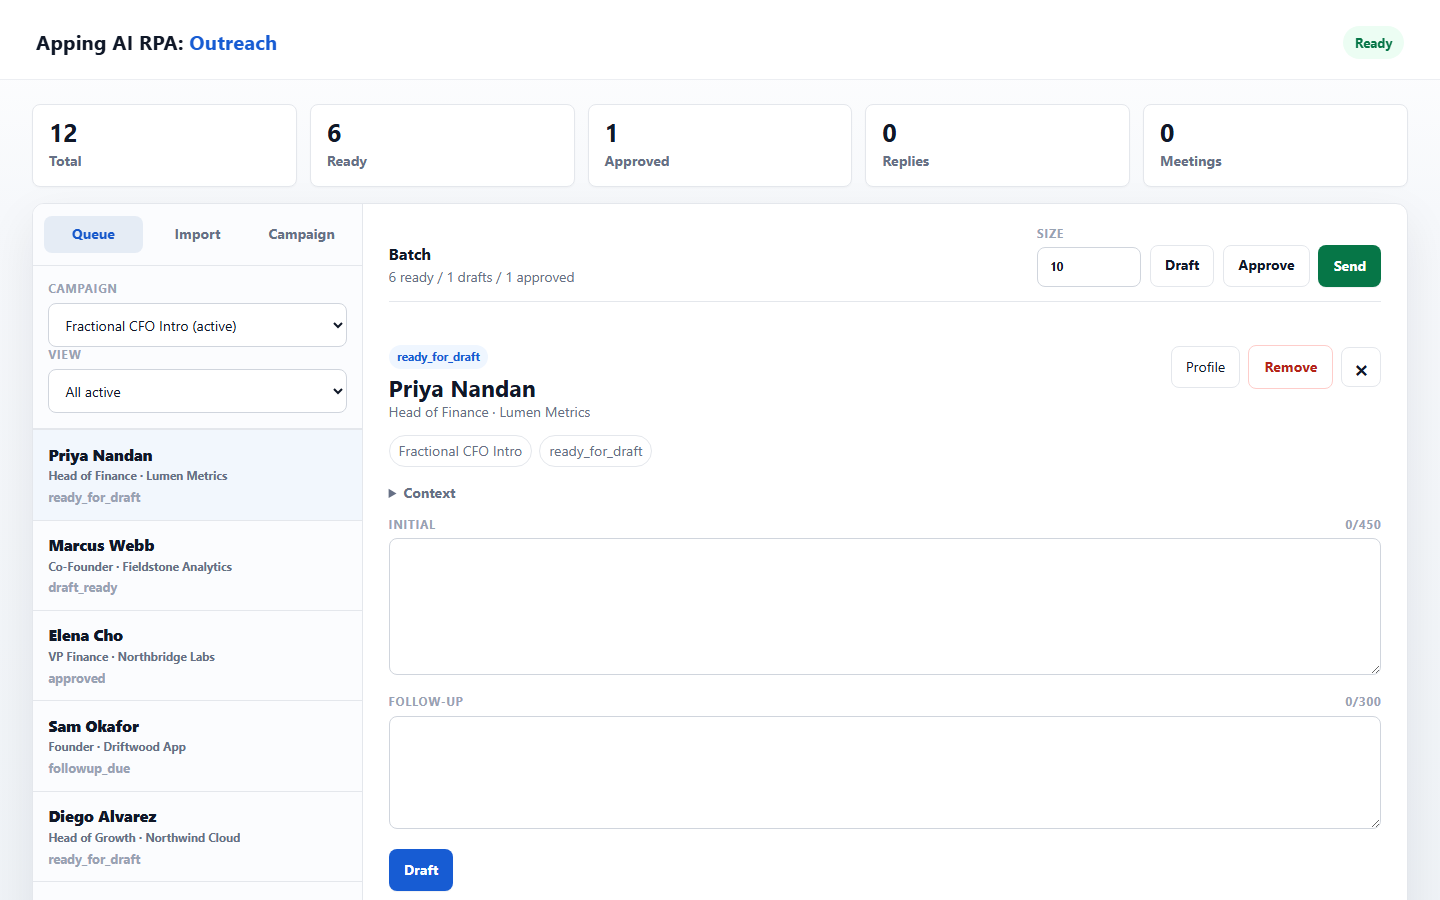
Task: Open the Campaign tab
Action: (301, 234)
